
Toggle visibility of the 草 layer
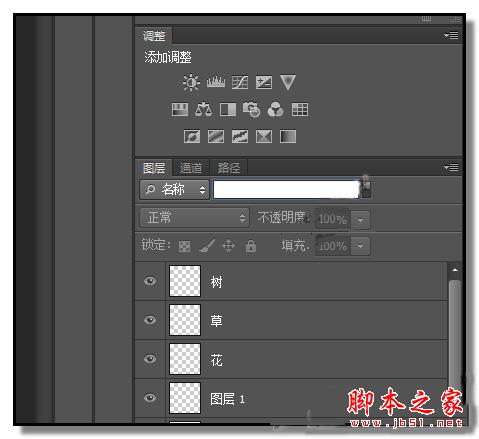click(x=150, y=320)
